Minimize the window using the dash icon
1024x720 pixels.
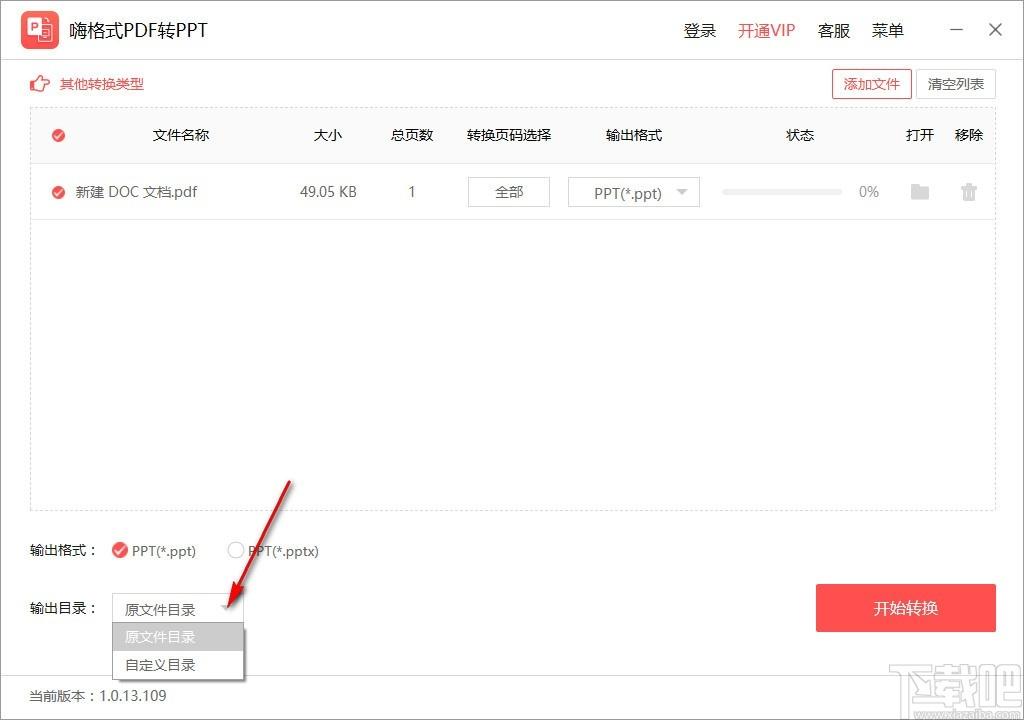(956, 30)
